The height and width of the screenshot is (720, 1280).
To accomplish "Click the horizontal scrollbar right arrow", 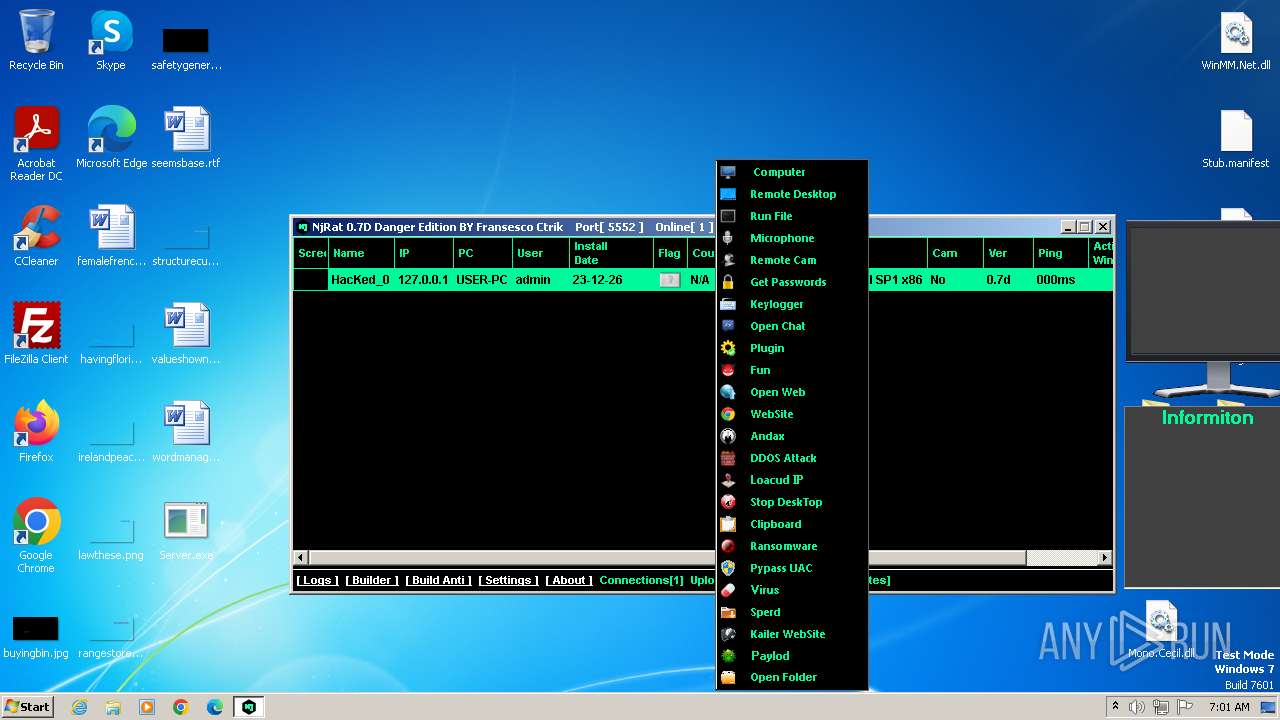I will (x=1104, y=557).
